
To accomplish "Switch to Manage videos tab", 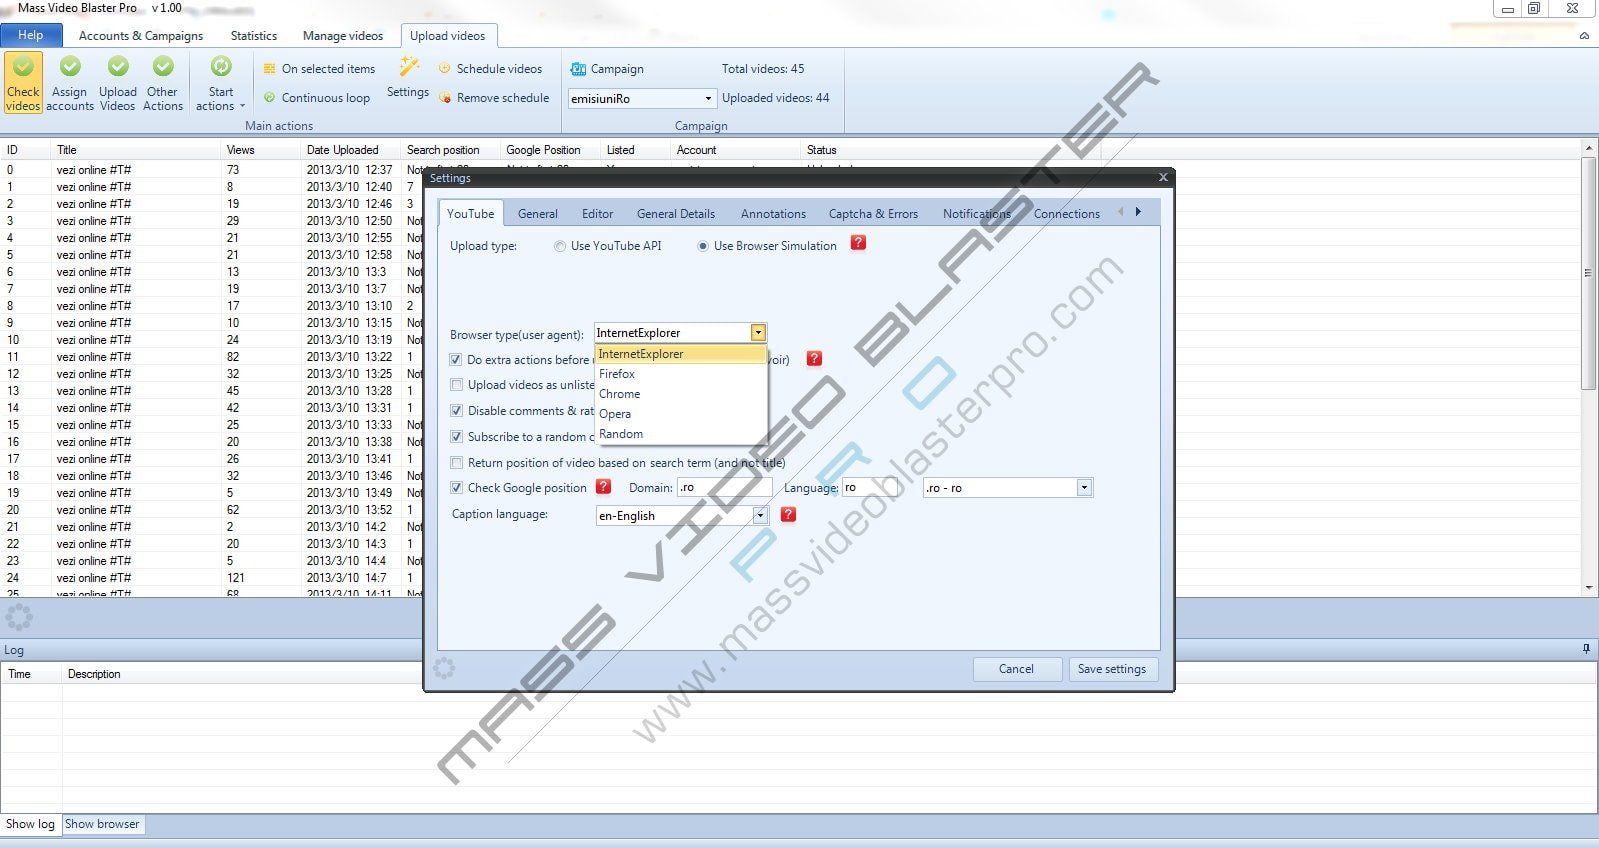I will coord(343,36).
